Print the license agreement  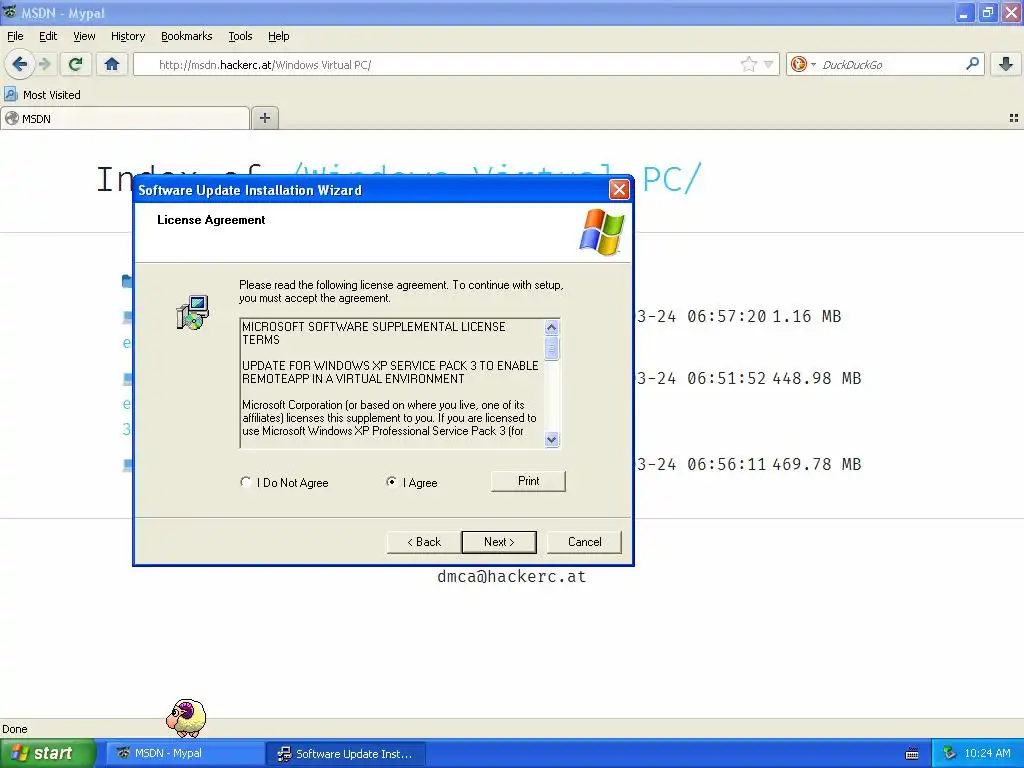[x=528, y=481]
